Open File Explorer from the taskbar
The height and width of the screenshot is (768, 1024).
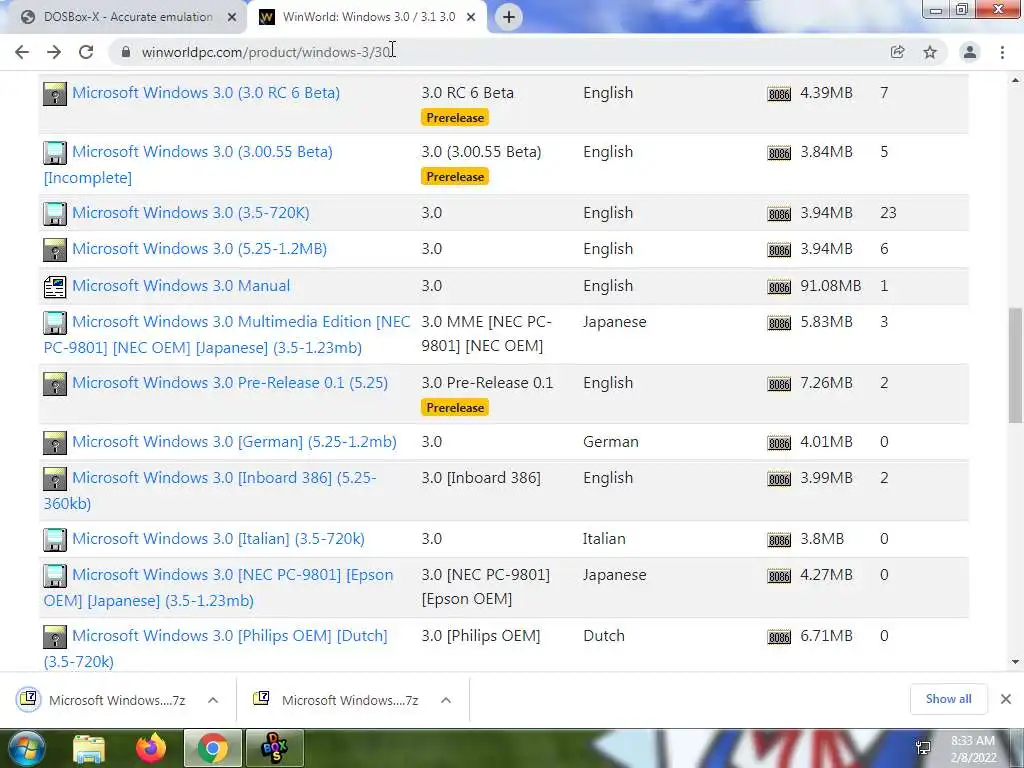[x=89, y=748]
